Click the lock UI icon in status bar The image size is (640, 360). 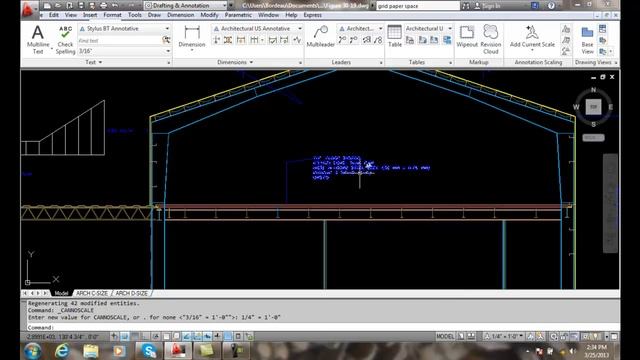pos(564,336)
